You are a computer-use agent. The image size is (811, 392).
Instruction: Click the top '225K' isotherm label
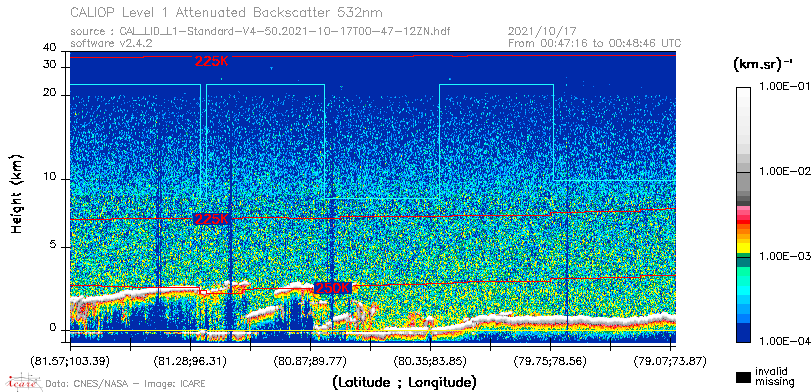tap(212, 61)
